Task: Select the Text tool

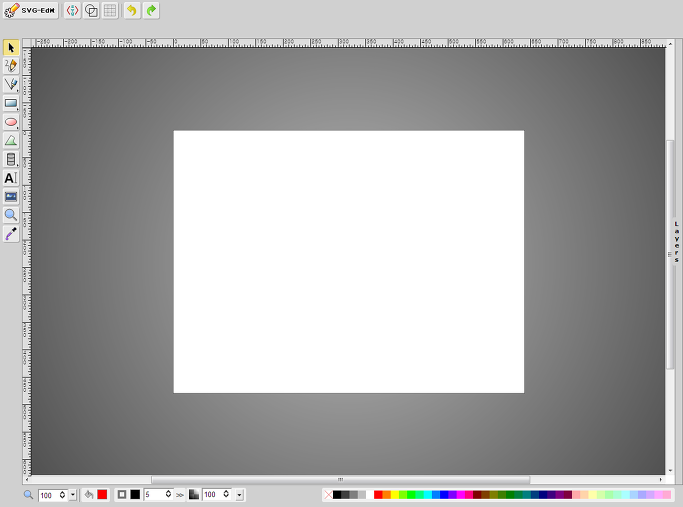Action: [x=11, y=178]
